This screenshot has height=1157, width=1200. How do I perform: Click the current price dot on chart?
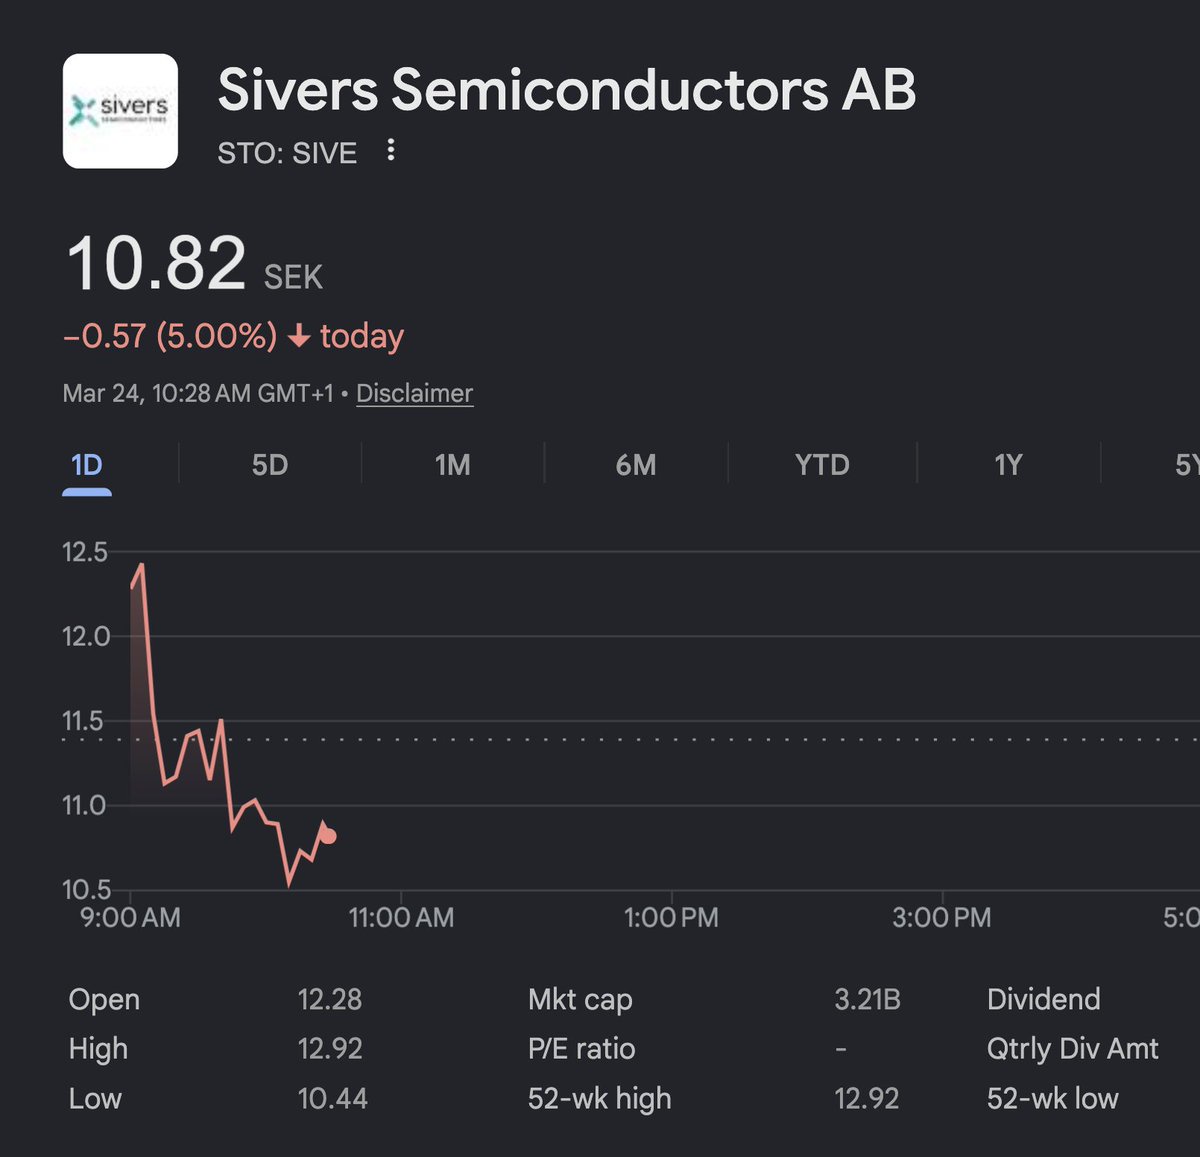(x=329, y=836)
